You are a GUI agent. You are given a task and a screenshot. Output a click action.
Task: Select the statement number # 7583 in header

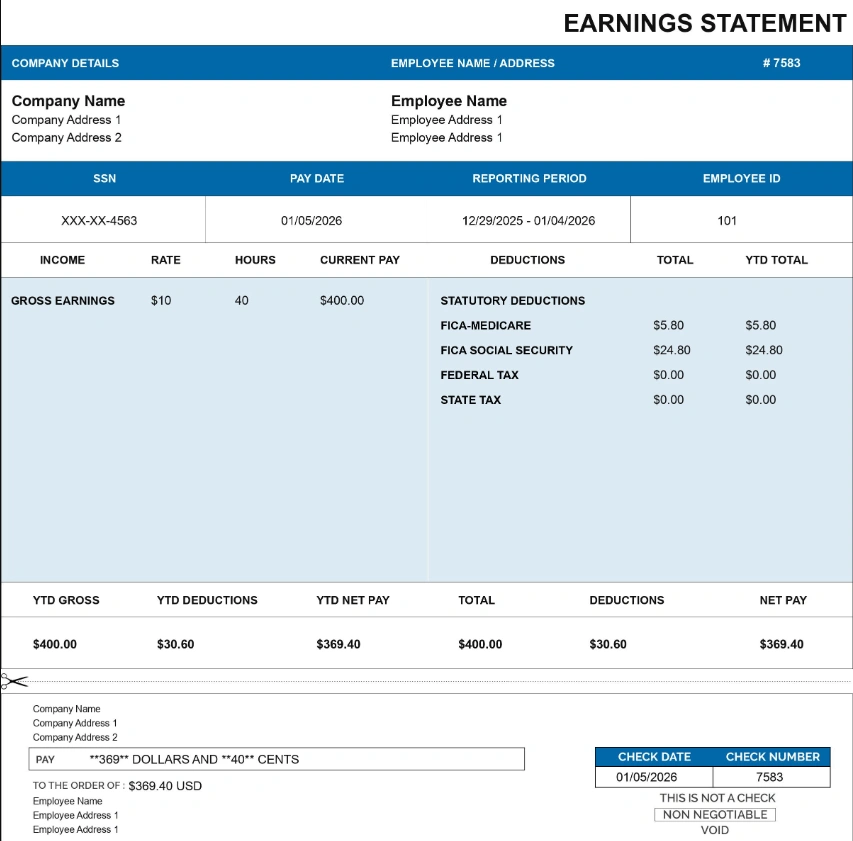[781, 63]
